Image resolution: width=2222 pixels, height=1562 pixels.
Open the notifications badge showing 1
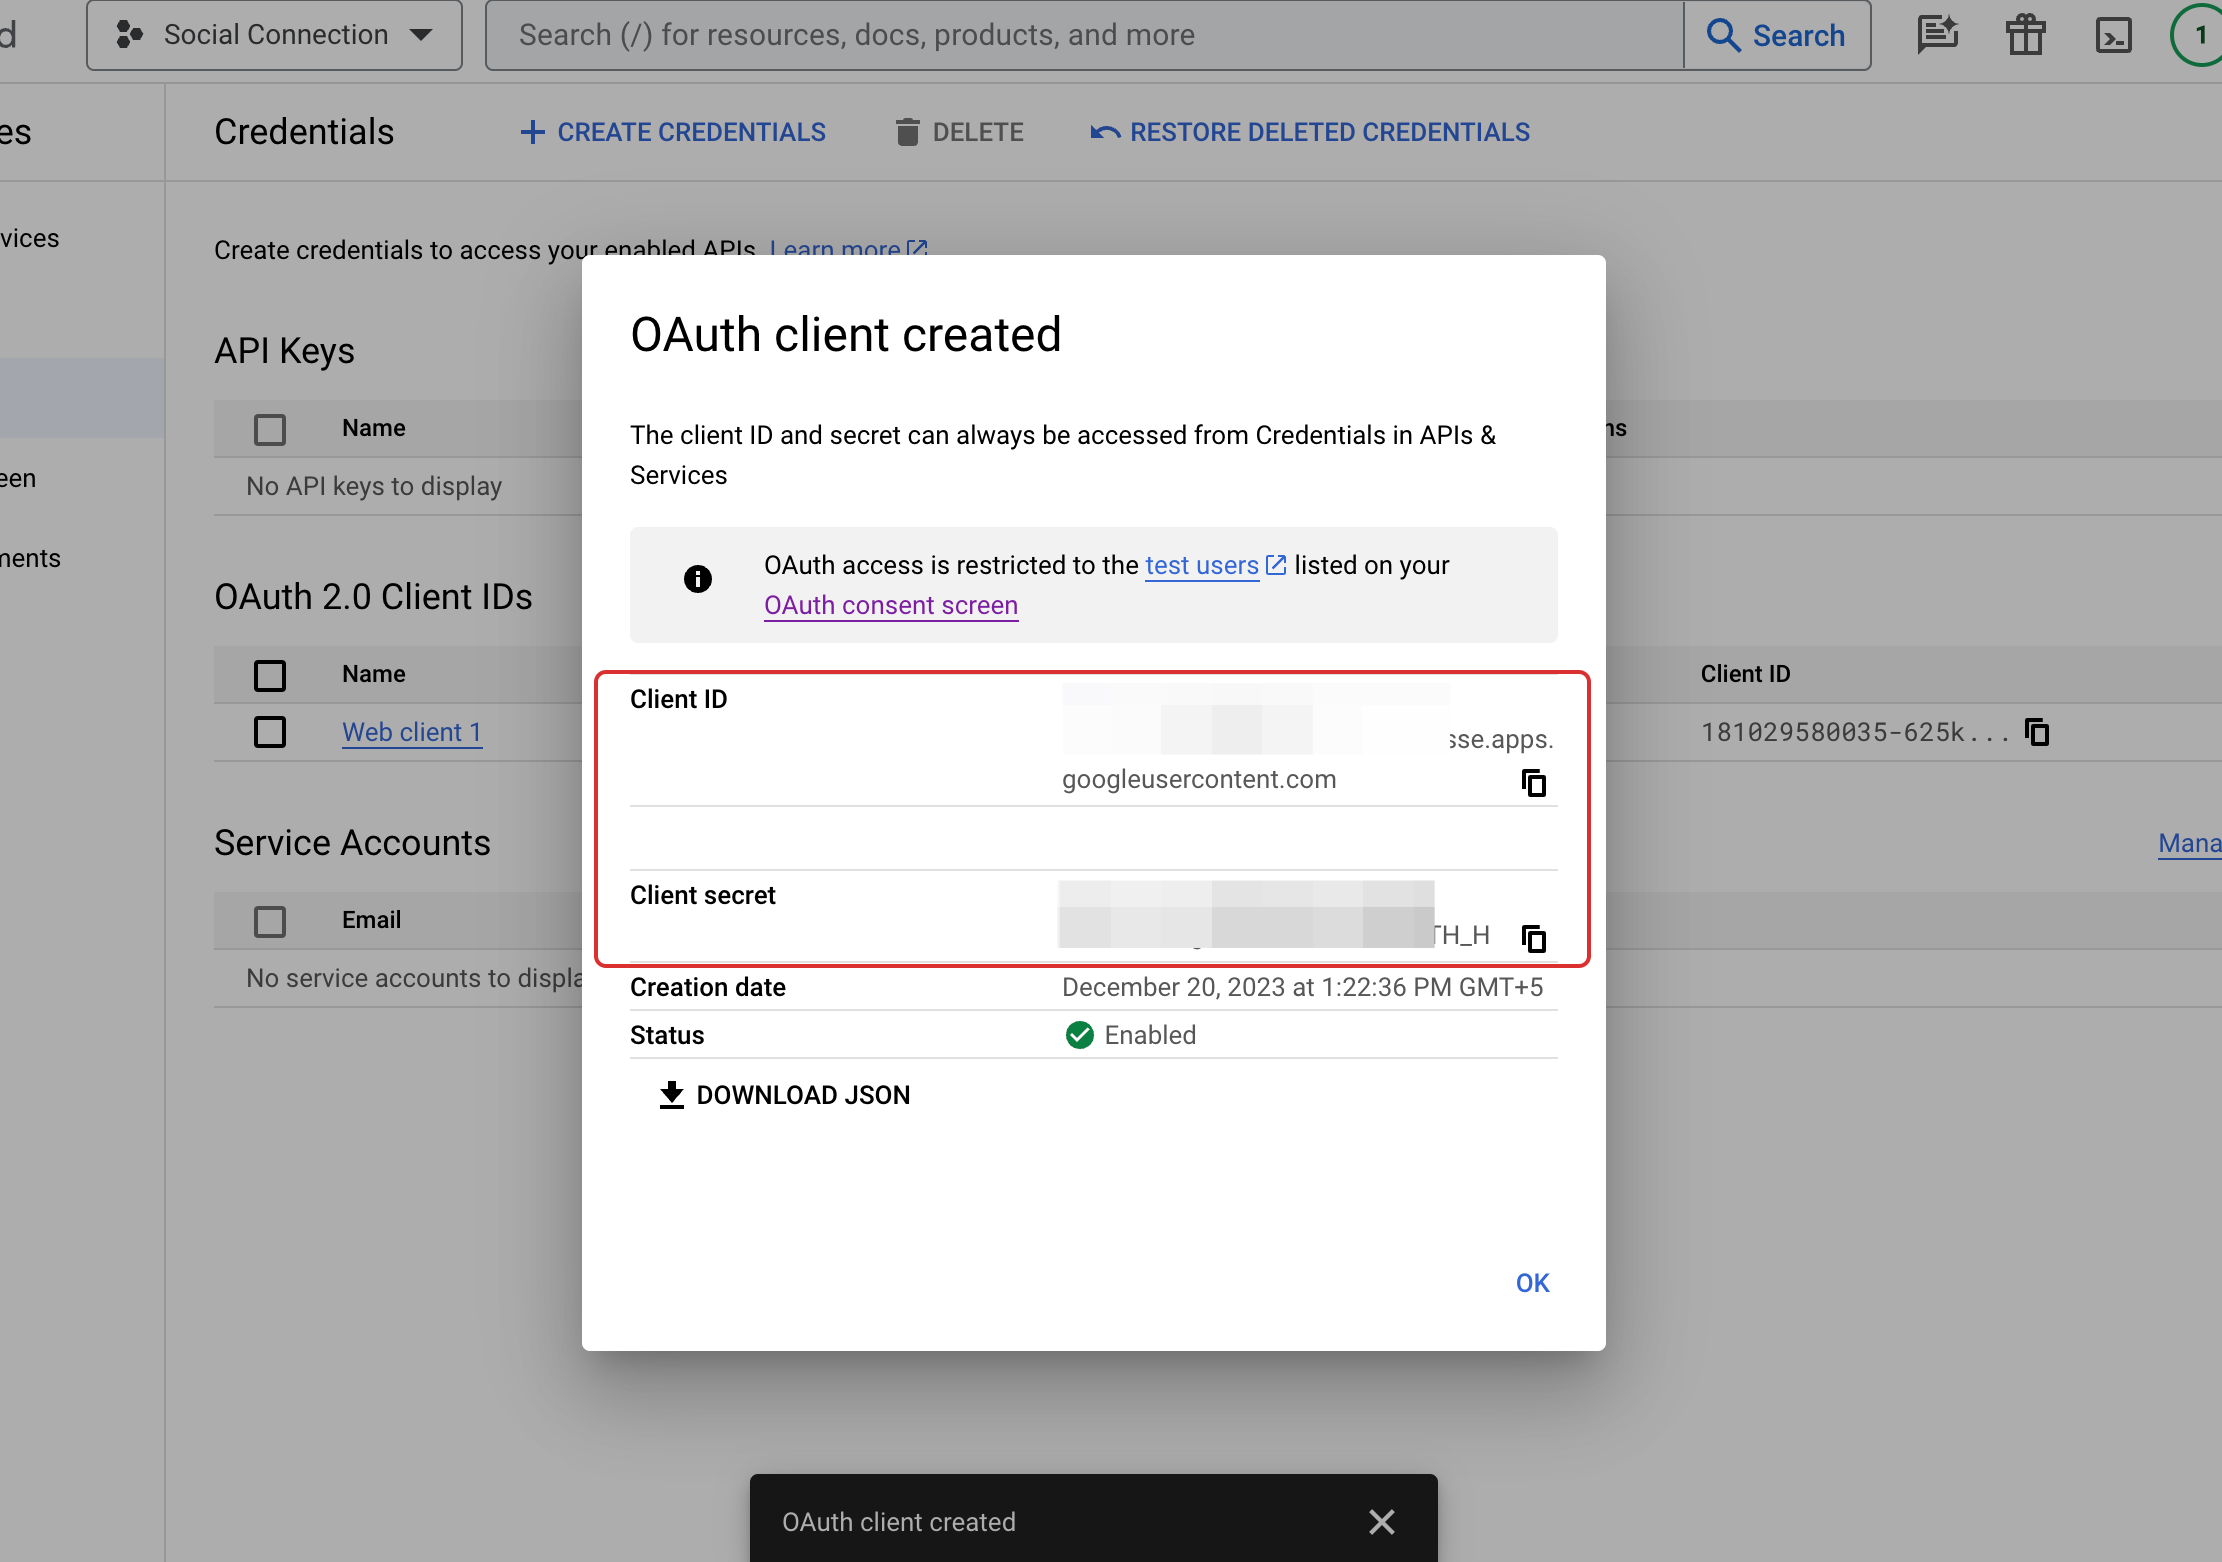coord(2199,35)
